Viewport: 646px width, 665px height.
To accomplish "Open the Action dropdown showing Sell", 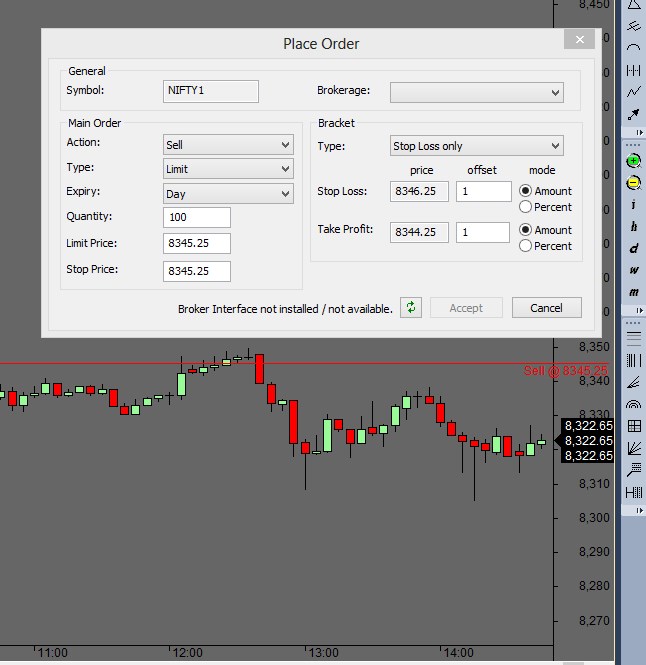I will [228, 145].
